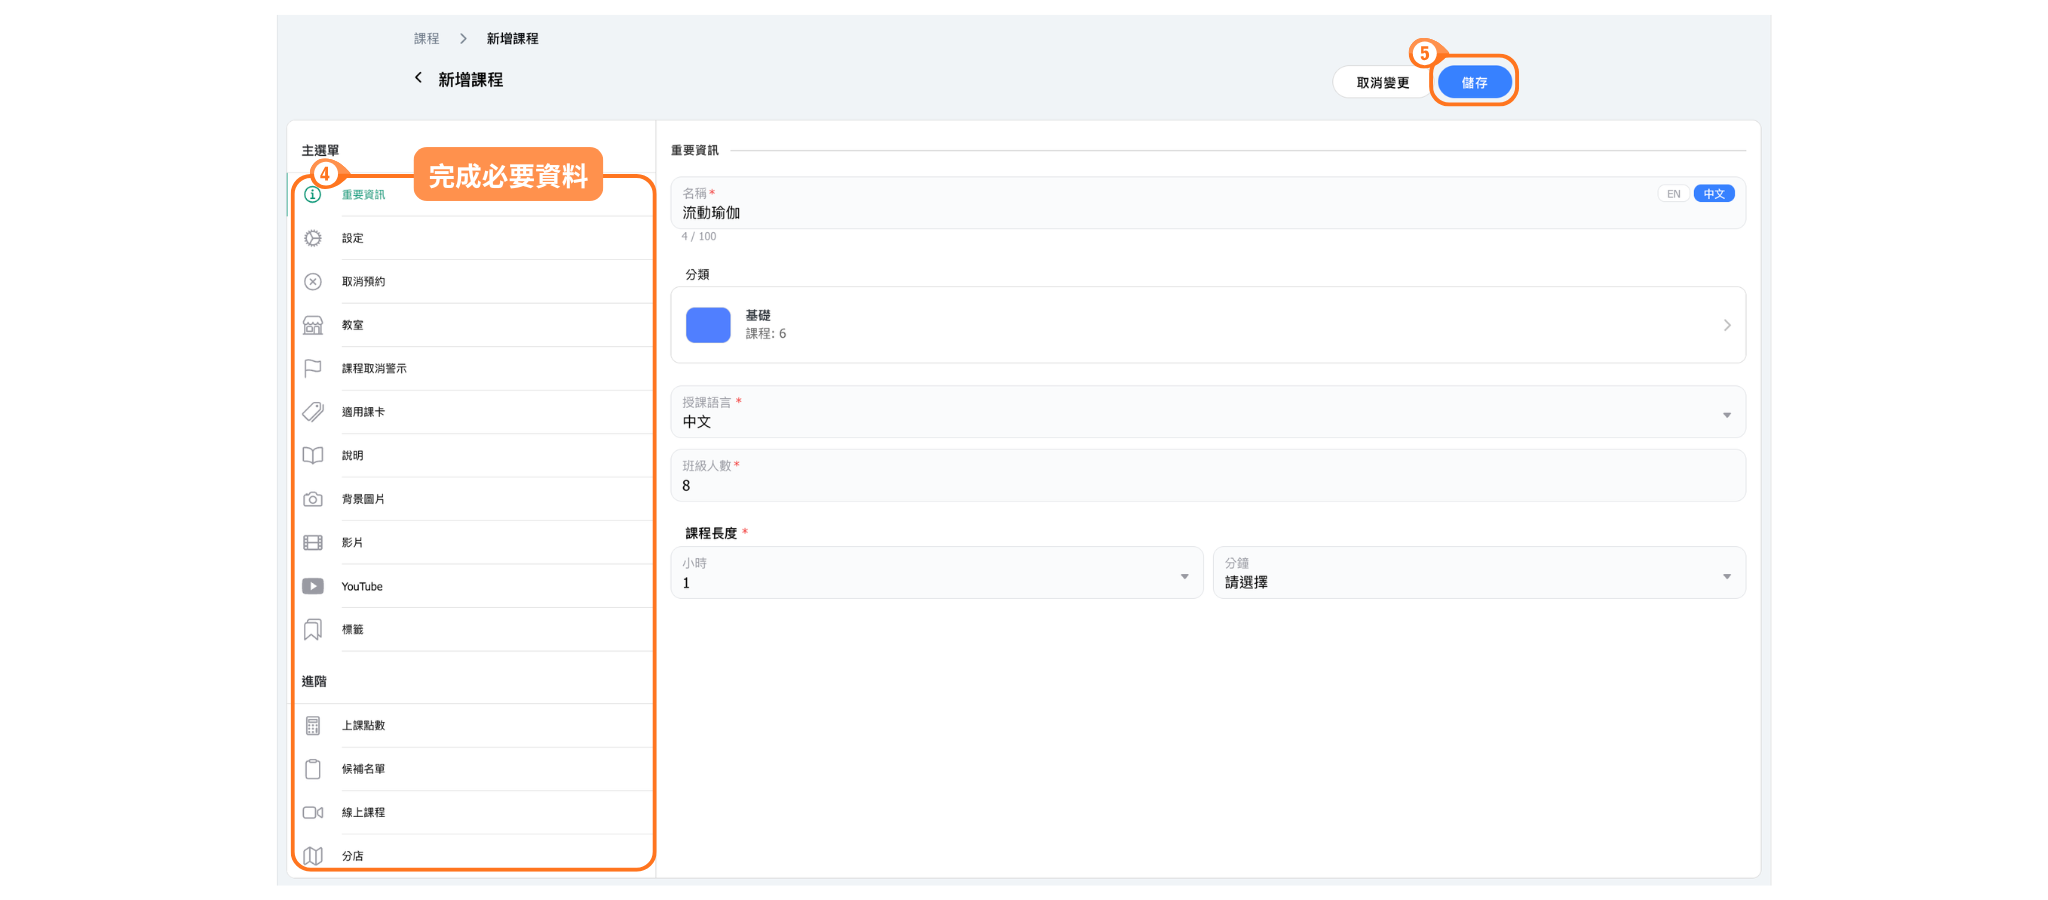This screenshot has height=900, width=2048.
Task: Click the gear icon beside 設定
Action: 313,238
